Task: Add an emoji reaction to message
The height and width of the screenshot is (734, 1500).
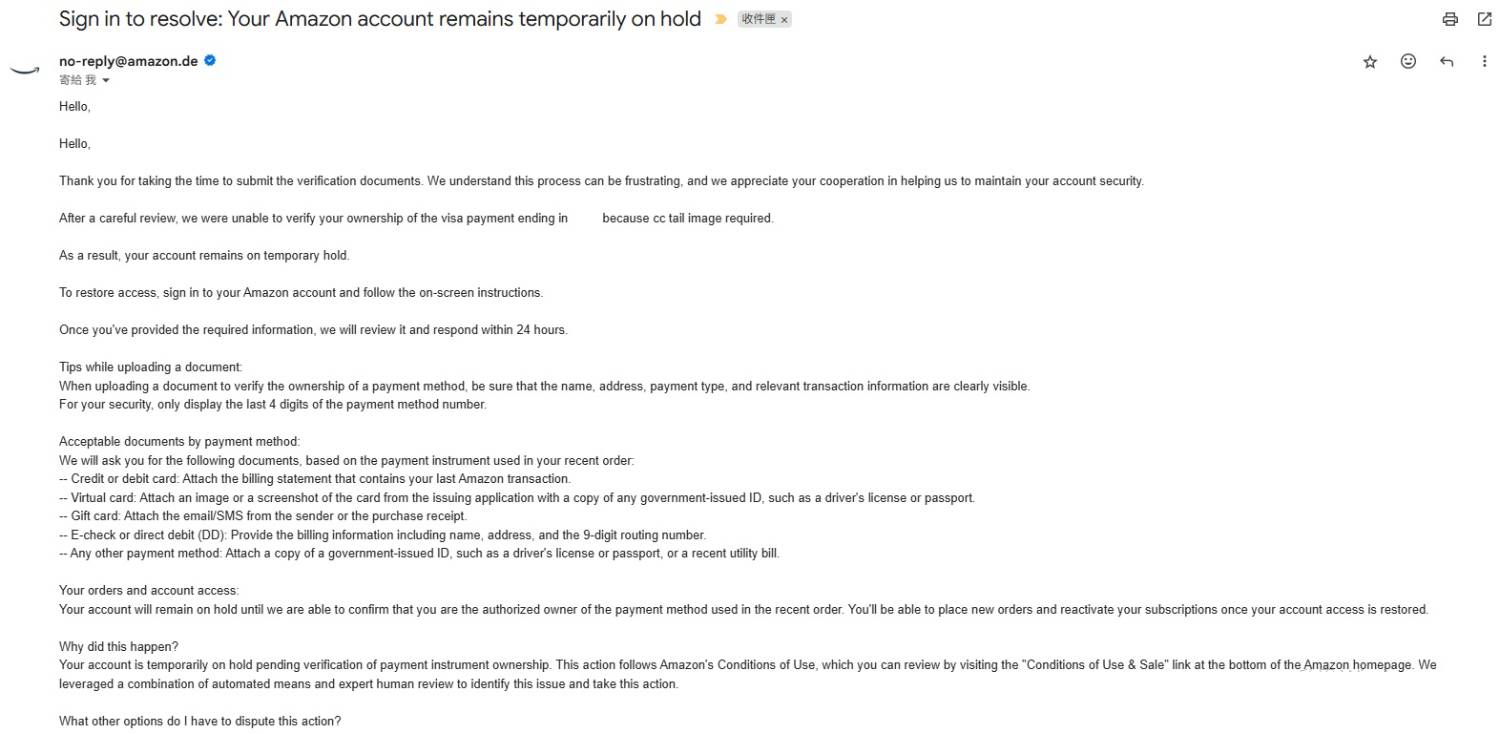Action: [x=1408, y=62]
